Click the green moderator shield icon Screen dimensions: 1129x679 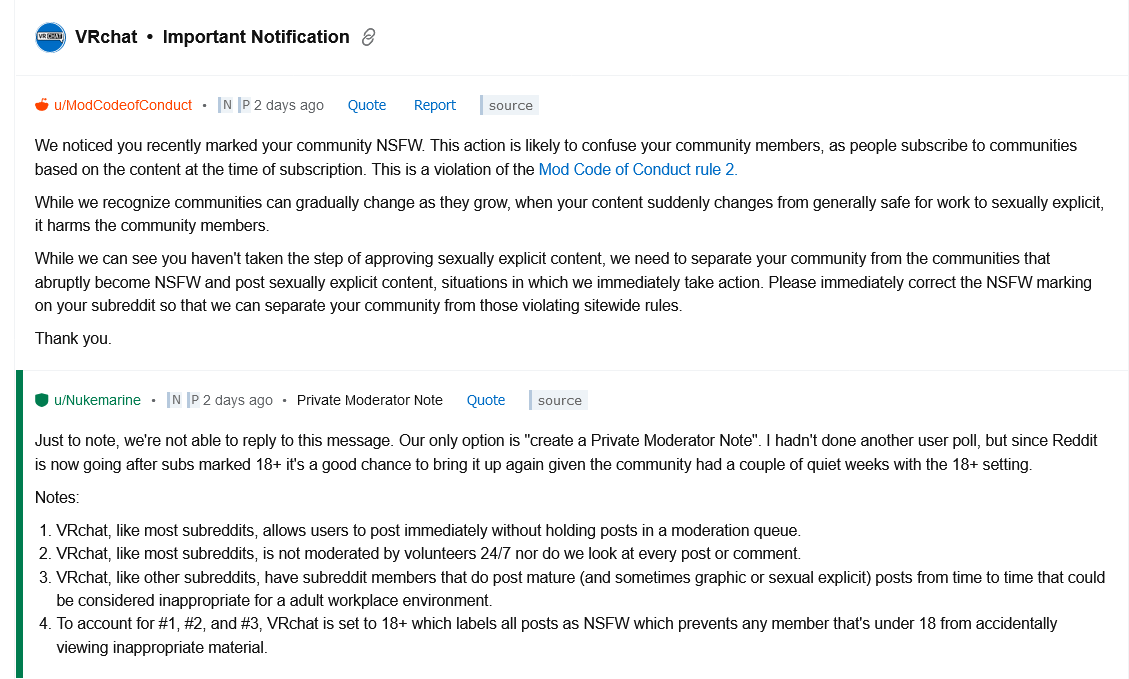(41, 399)
